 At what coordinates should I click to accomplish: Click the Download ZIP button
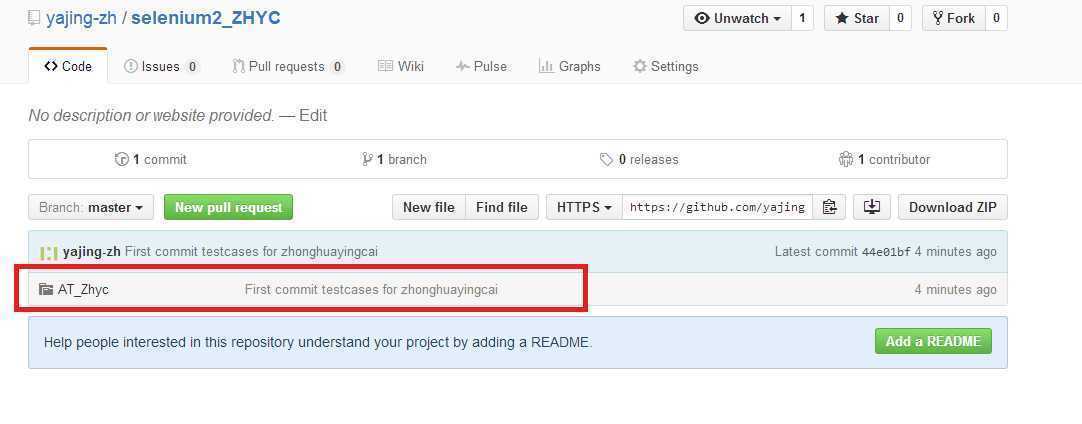click(952, 207)
